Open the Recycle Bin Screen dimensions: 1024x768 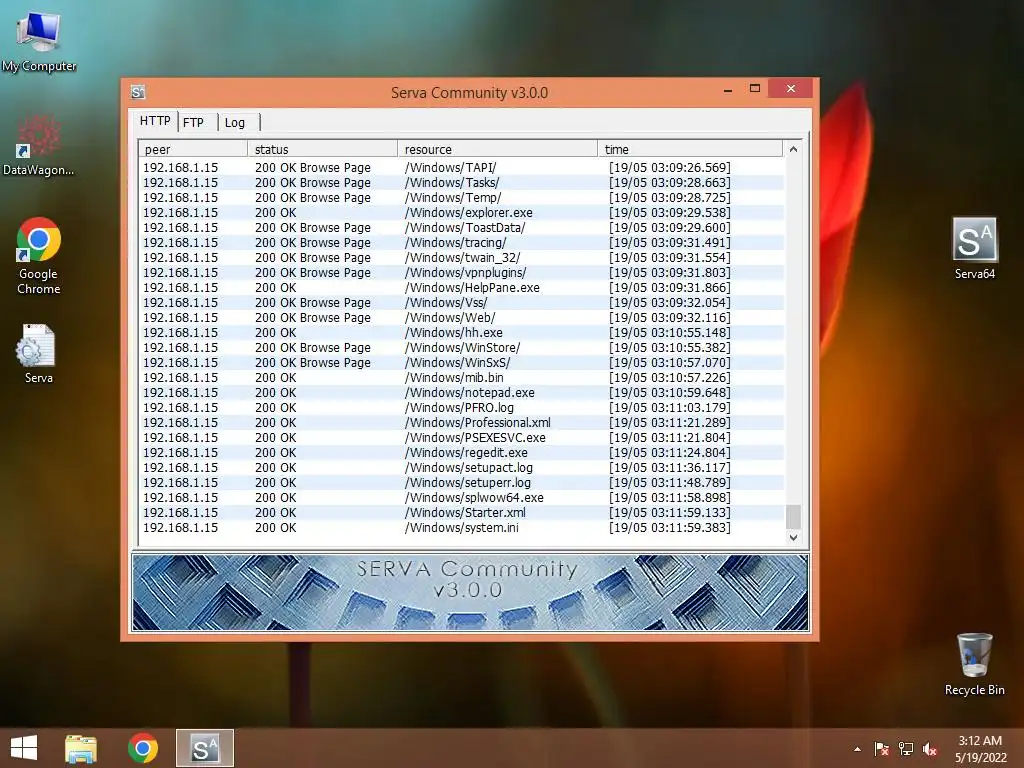tap(974, 664)
